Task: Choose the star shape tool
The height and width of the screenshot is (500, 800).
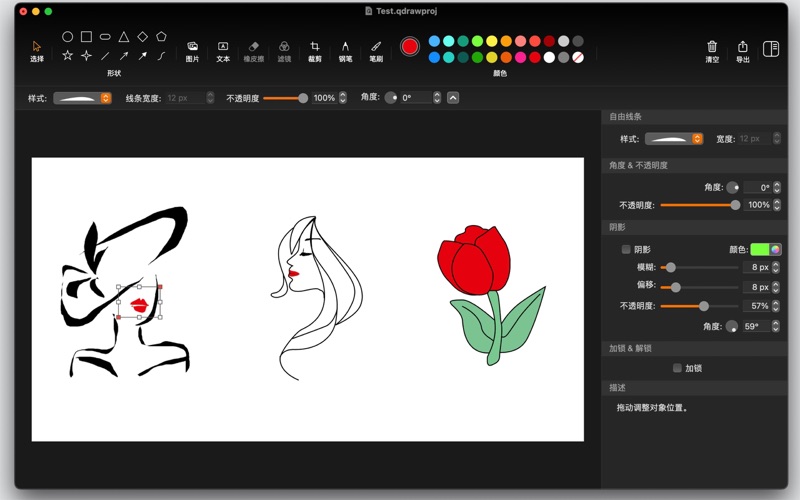Action: coord(68,56)
